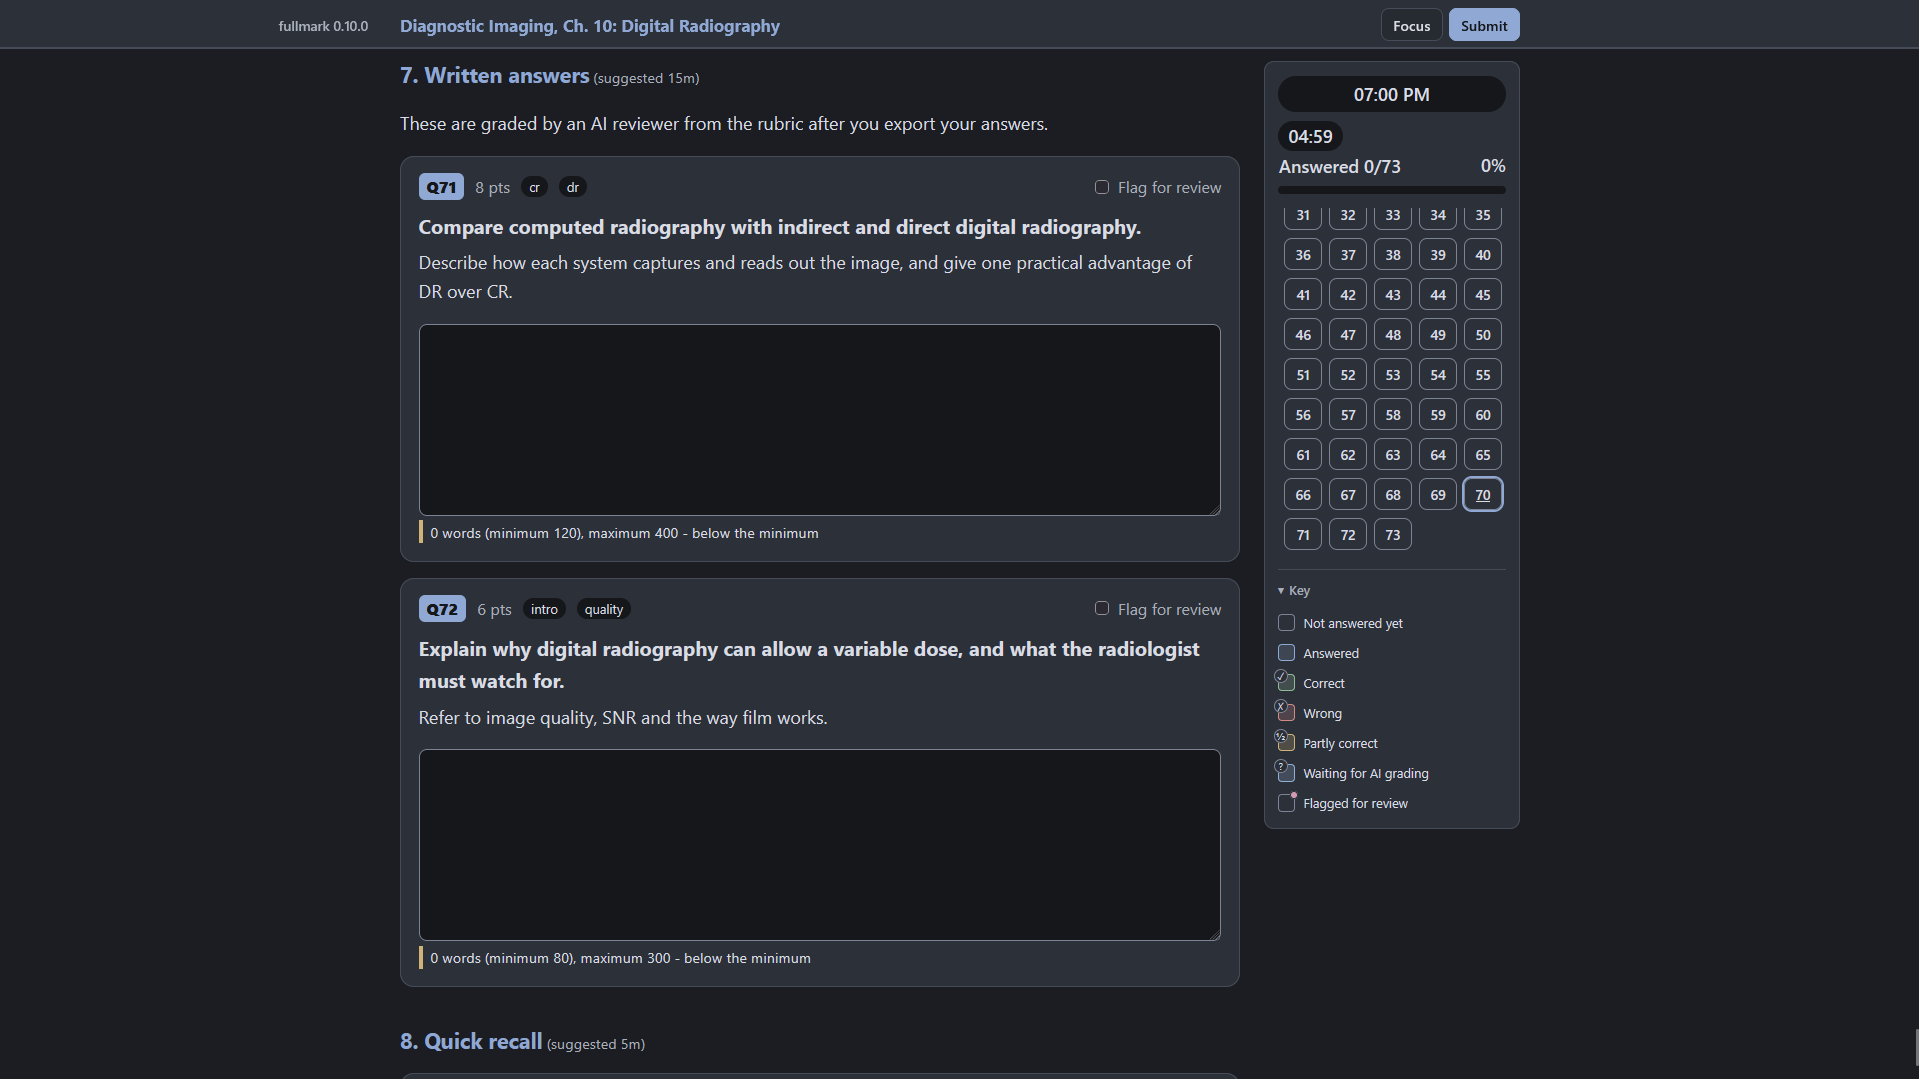The height and width of the screenshot is (1079, 1919).
Task: Click the 'Wrong' legend icon
Action: click(1286, 712)
